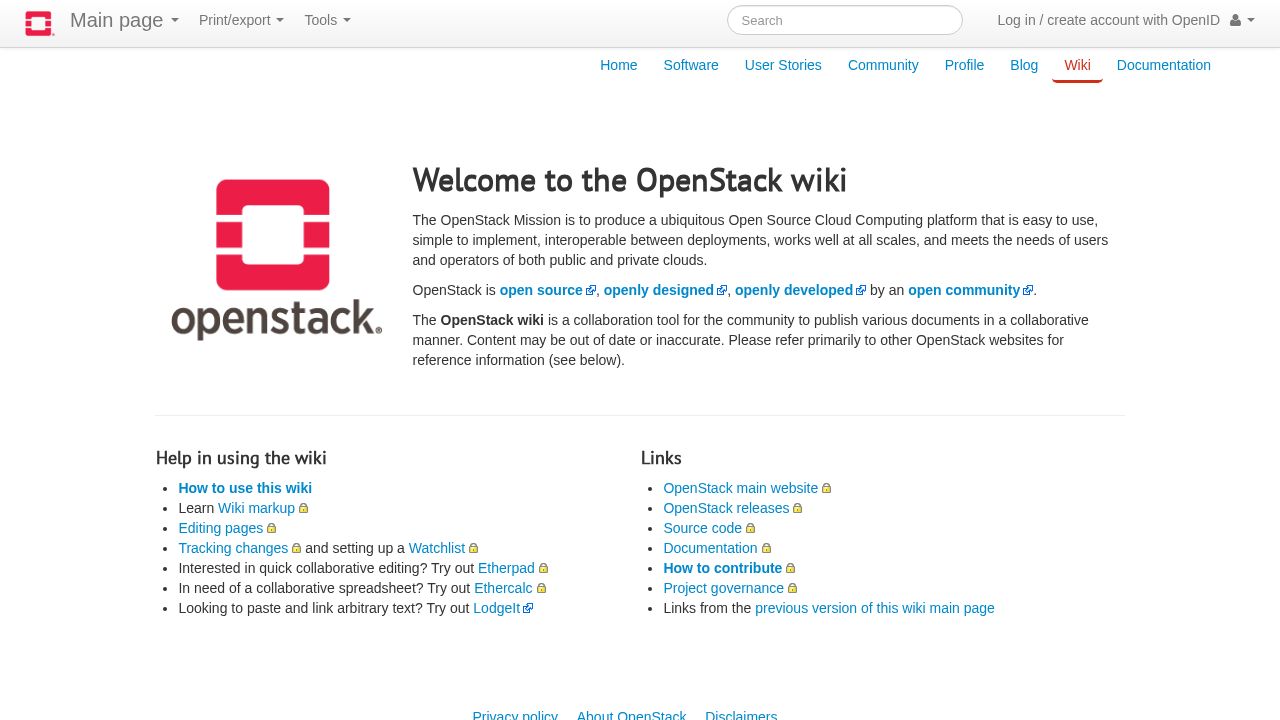Expand the Tools dropdown menu
This screenshot has height=720, width=1280.
[327, 20]
